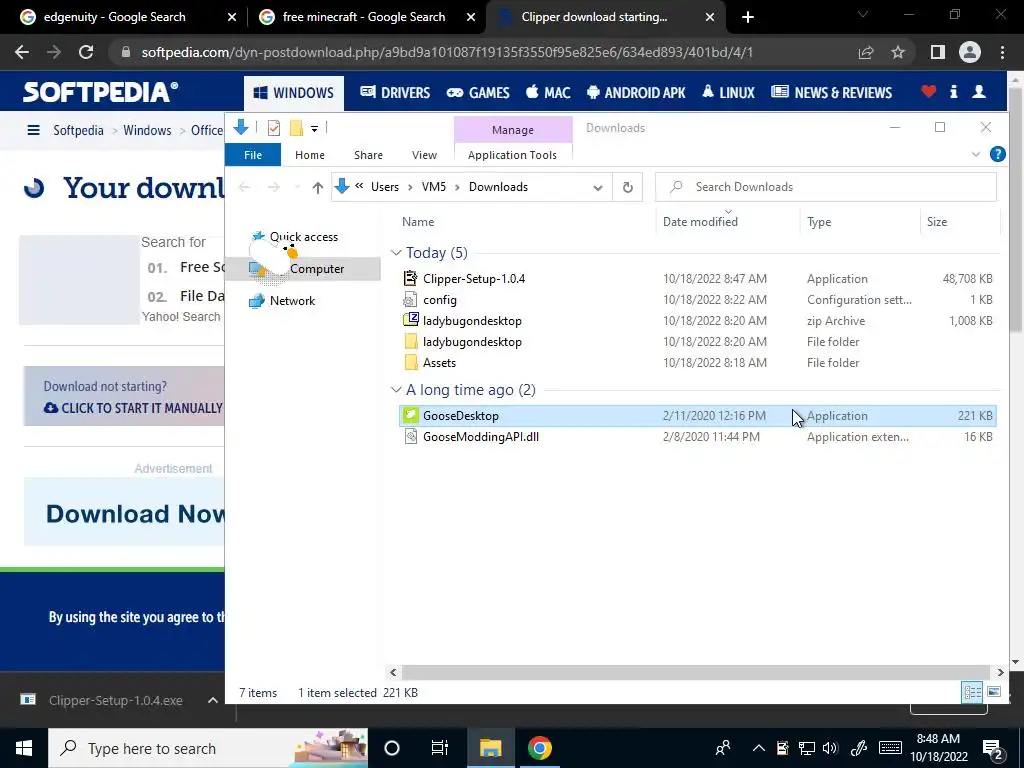This screenshot has width=1024, height=768.
Task: Open the Softpedia ANDROID APK section
Action: point(636,93)
